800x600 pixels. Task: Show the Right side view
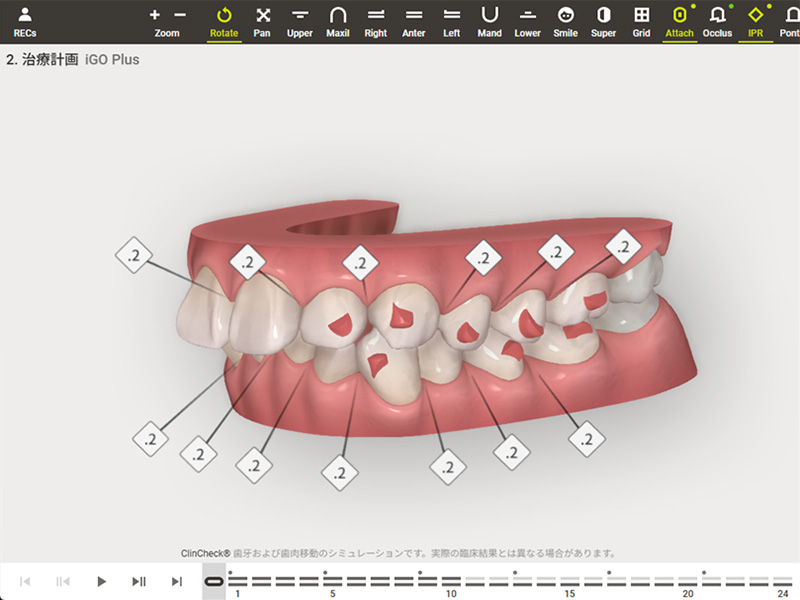[x=376, y=21]
